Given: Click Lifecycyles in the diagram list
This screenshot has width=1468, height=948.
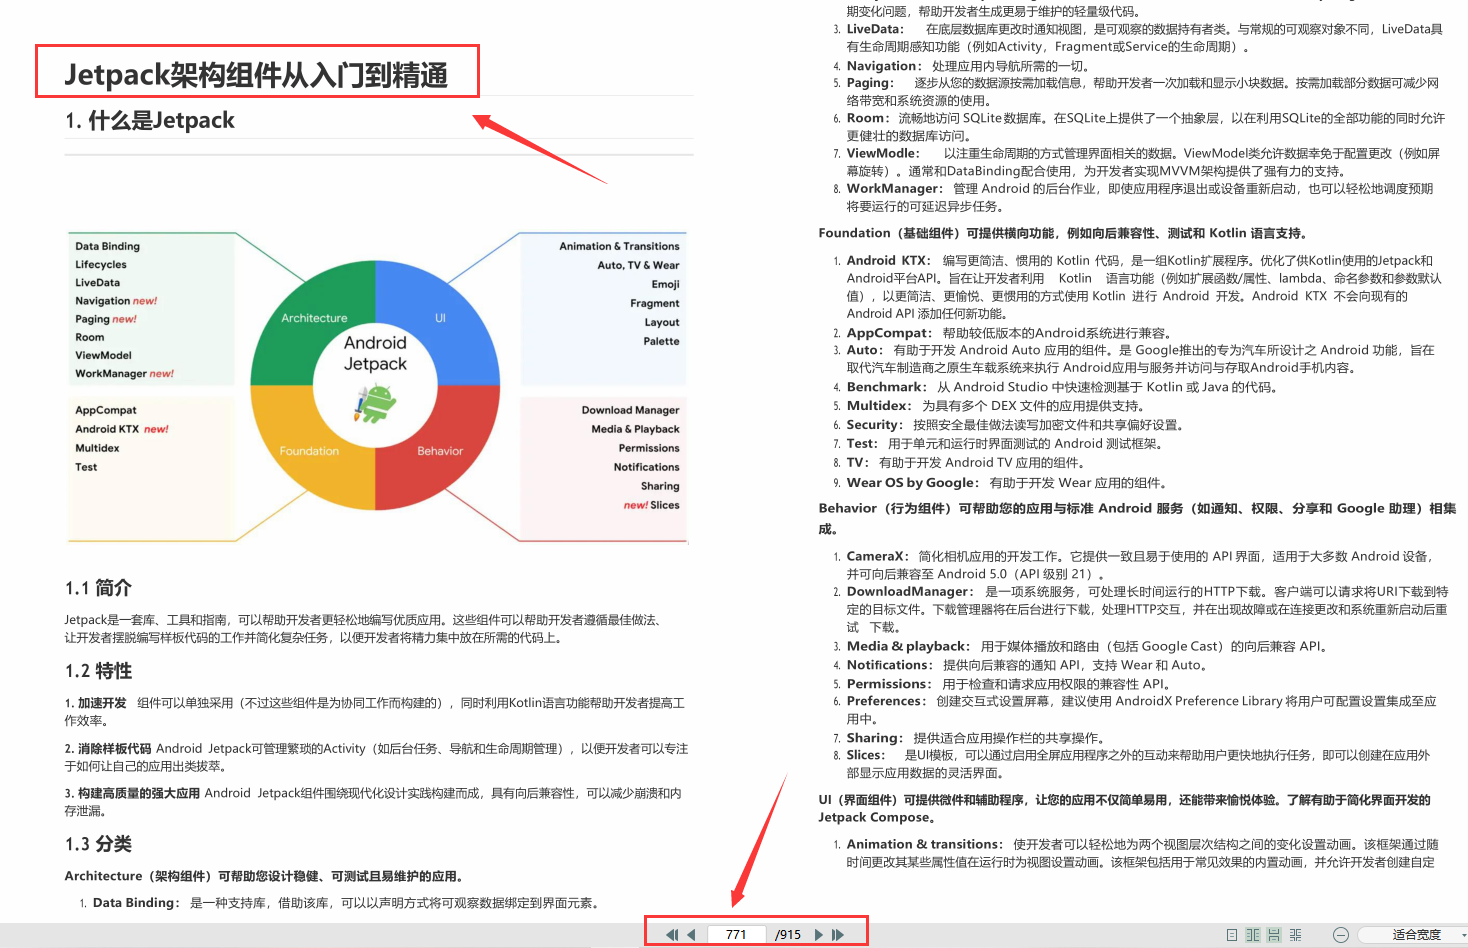Looking at the screenshot, I should 101,265.
